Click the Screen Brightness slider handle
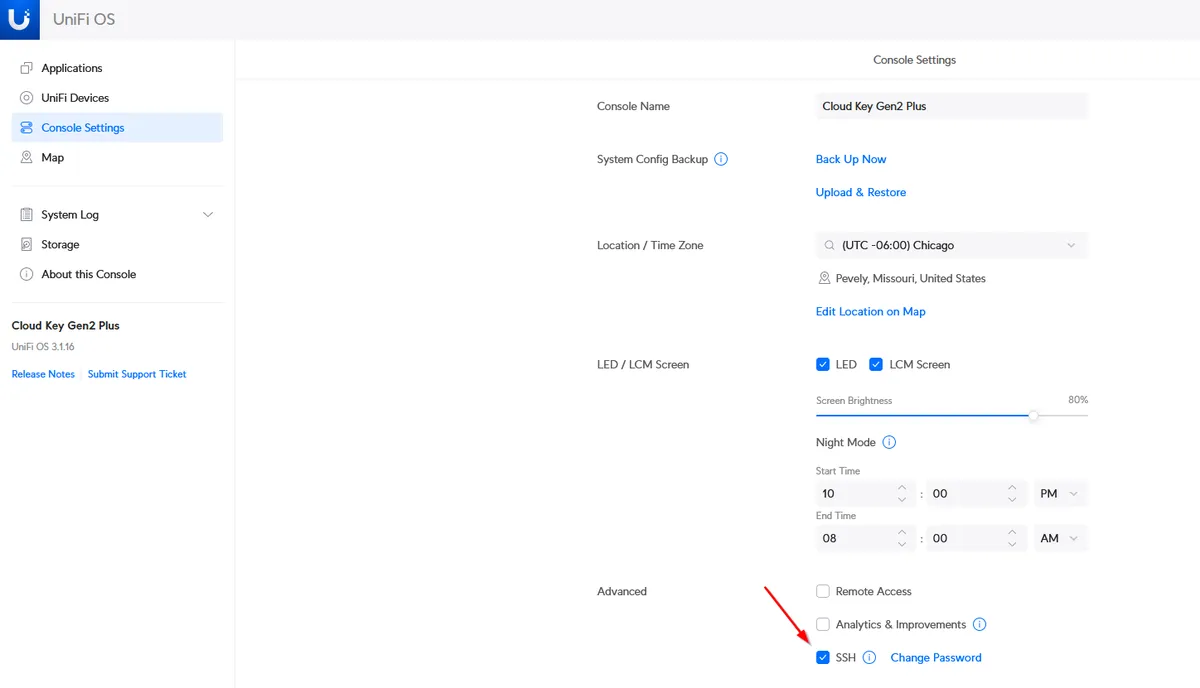The width and height of the screenshot is (1200, 688). pyautogui.click(x=1034, y=415)
